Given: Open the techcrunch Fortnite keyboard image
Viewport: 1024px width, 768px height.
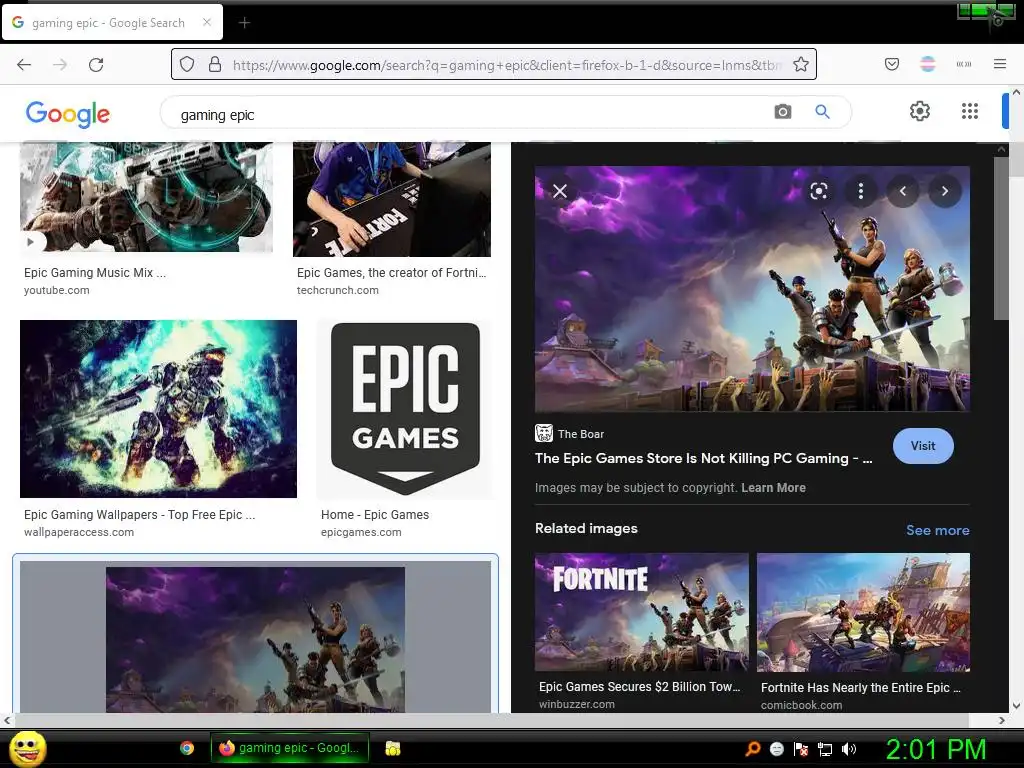Looking at the screenshot, I should [392, 199].
